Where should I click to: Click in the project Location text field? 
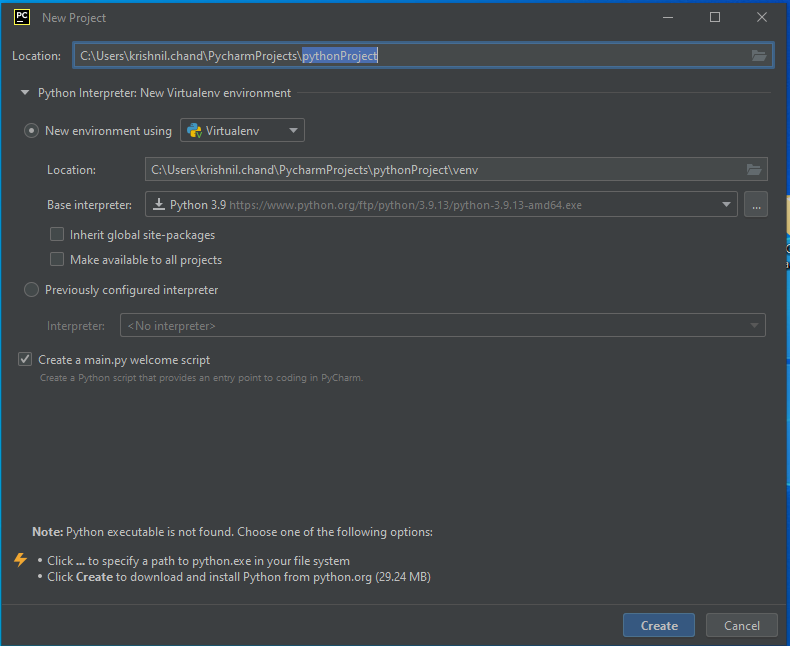click(423, 55)
